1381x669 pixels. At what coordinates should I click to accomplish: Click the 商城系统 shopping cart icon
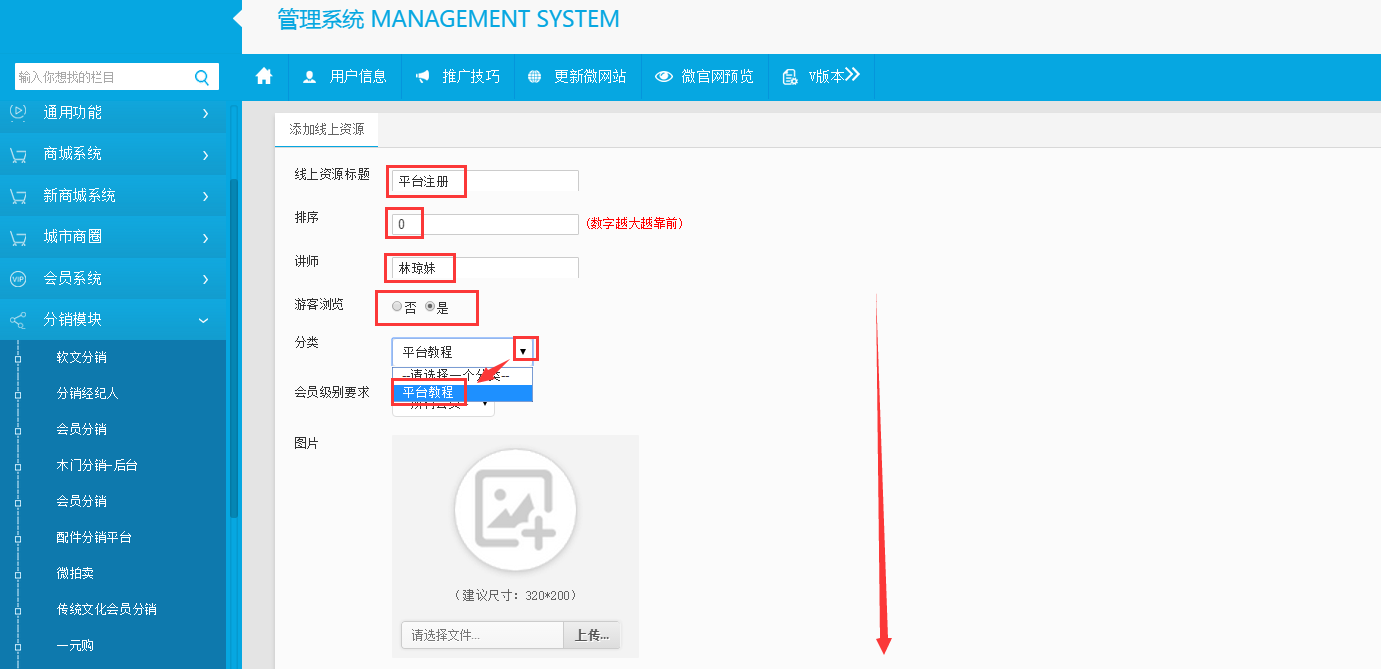tap(18, 155)
